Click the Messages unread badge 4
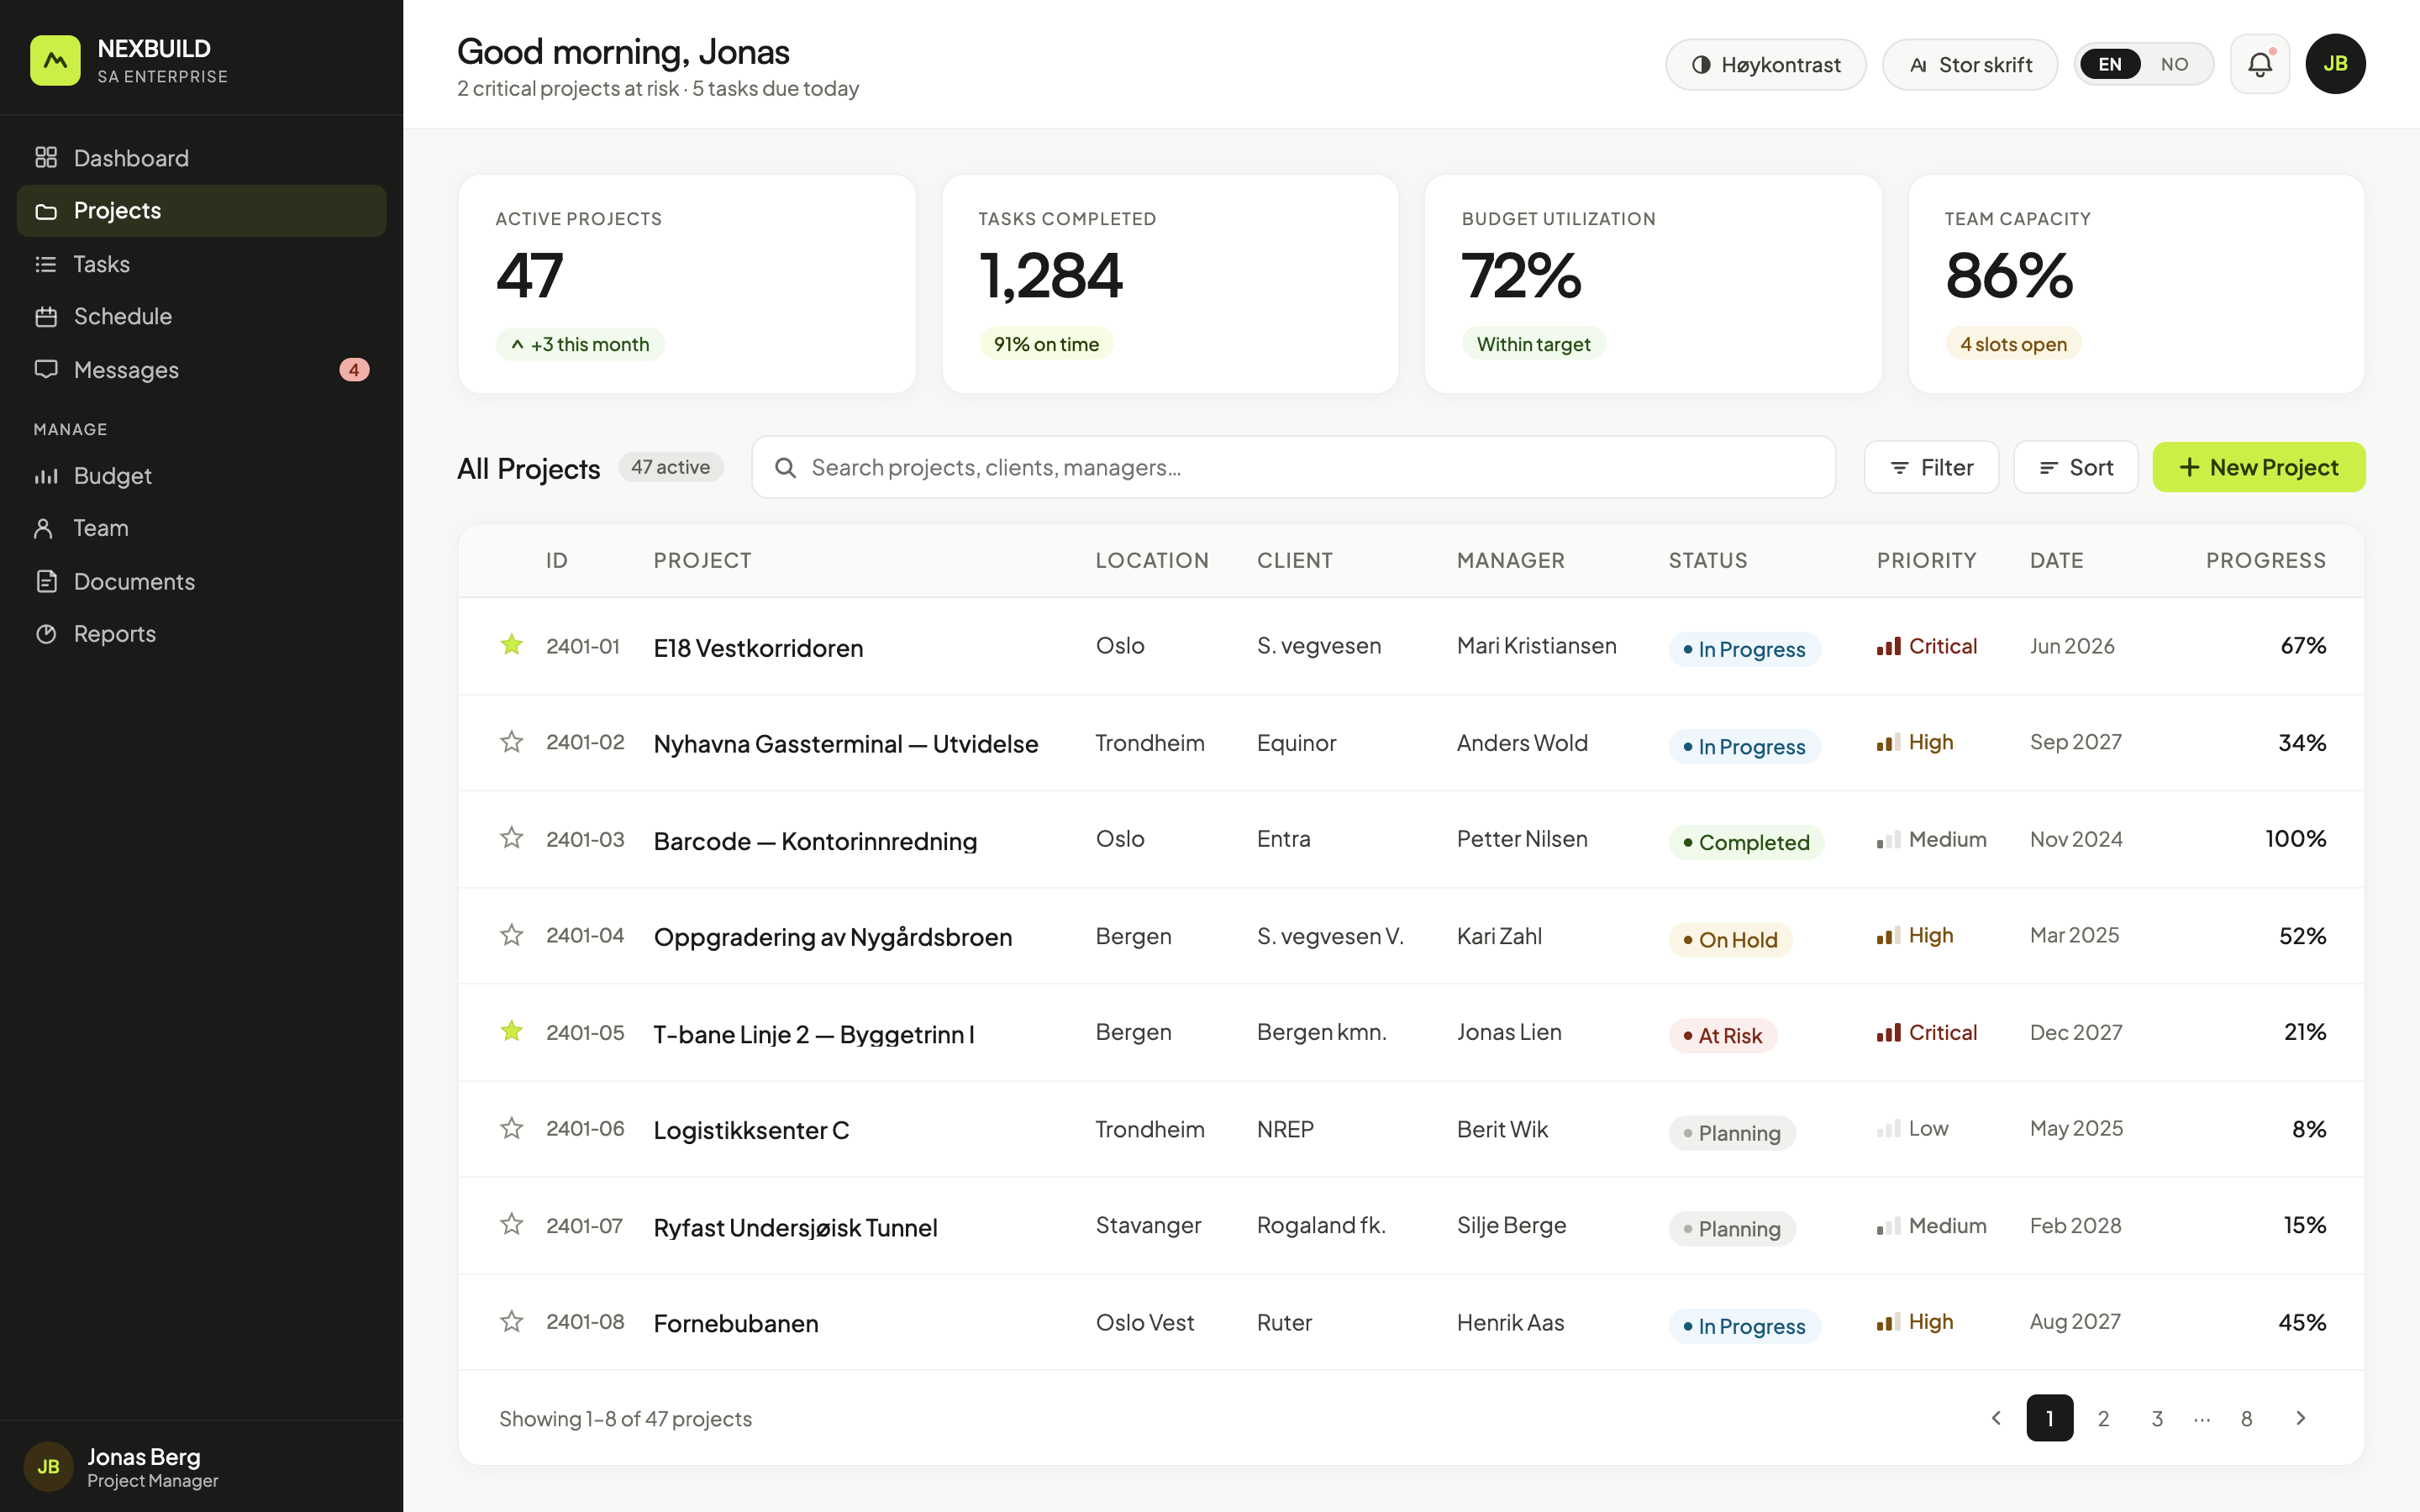The image size is (2420, 1512). [x=354, y=370]
